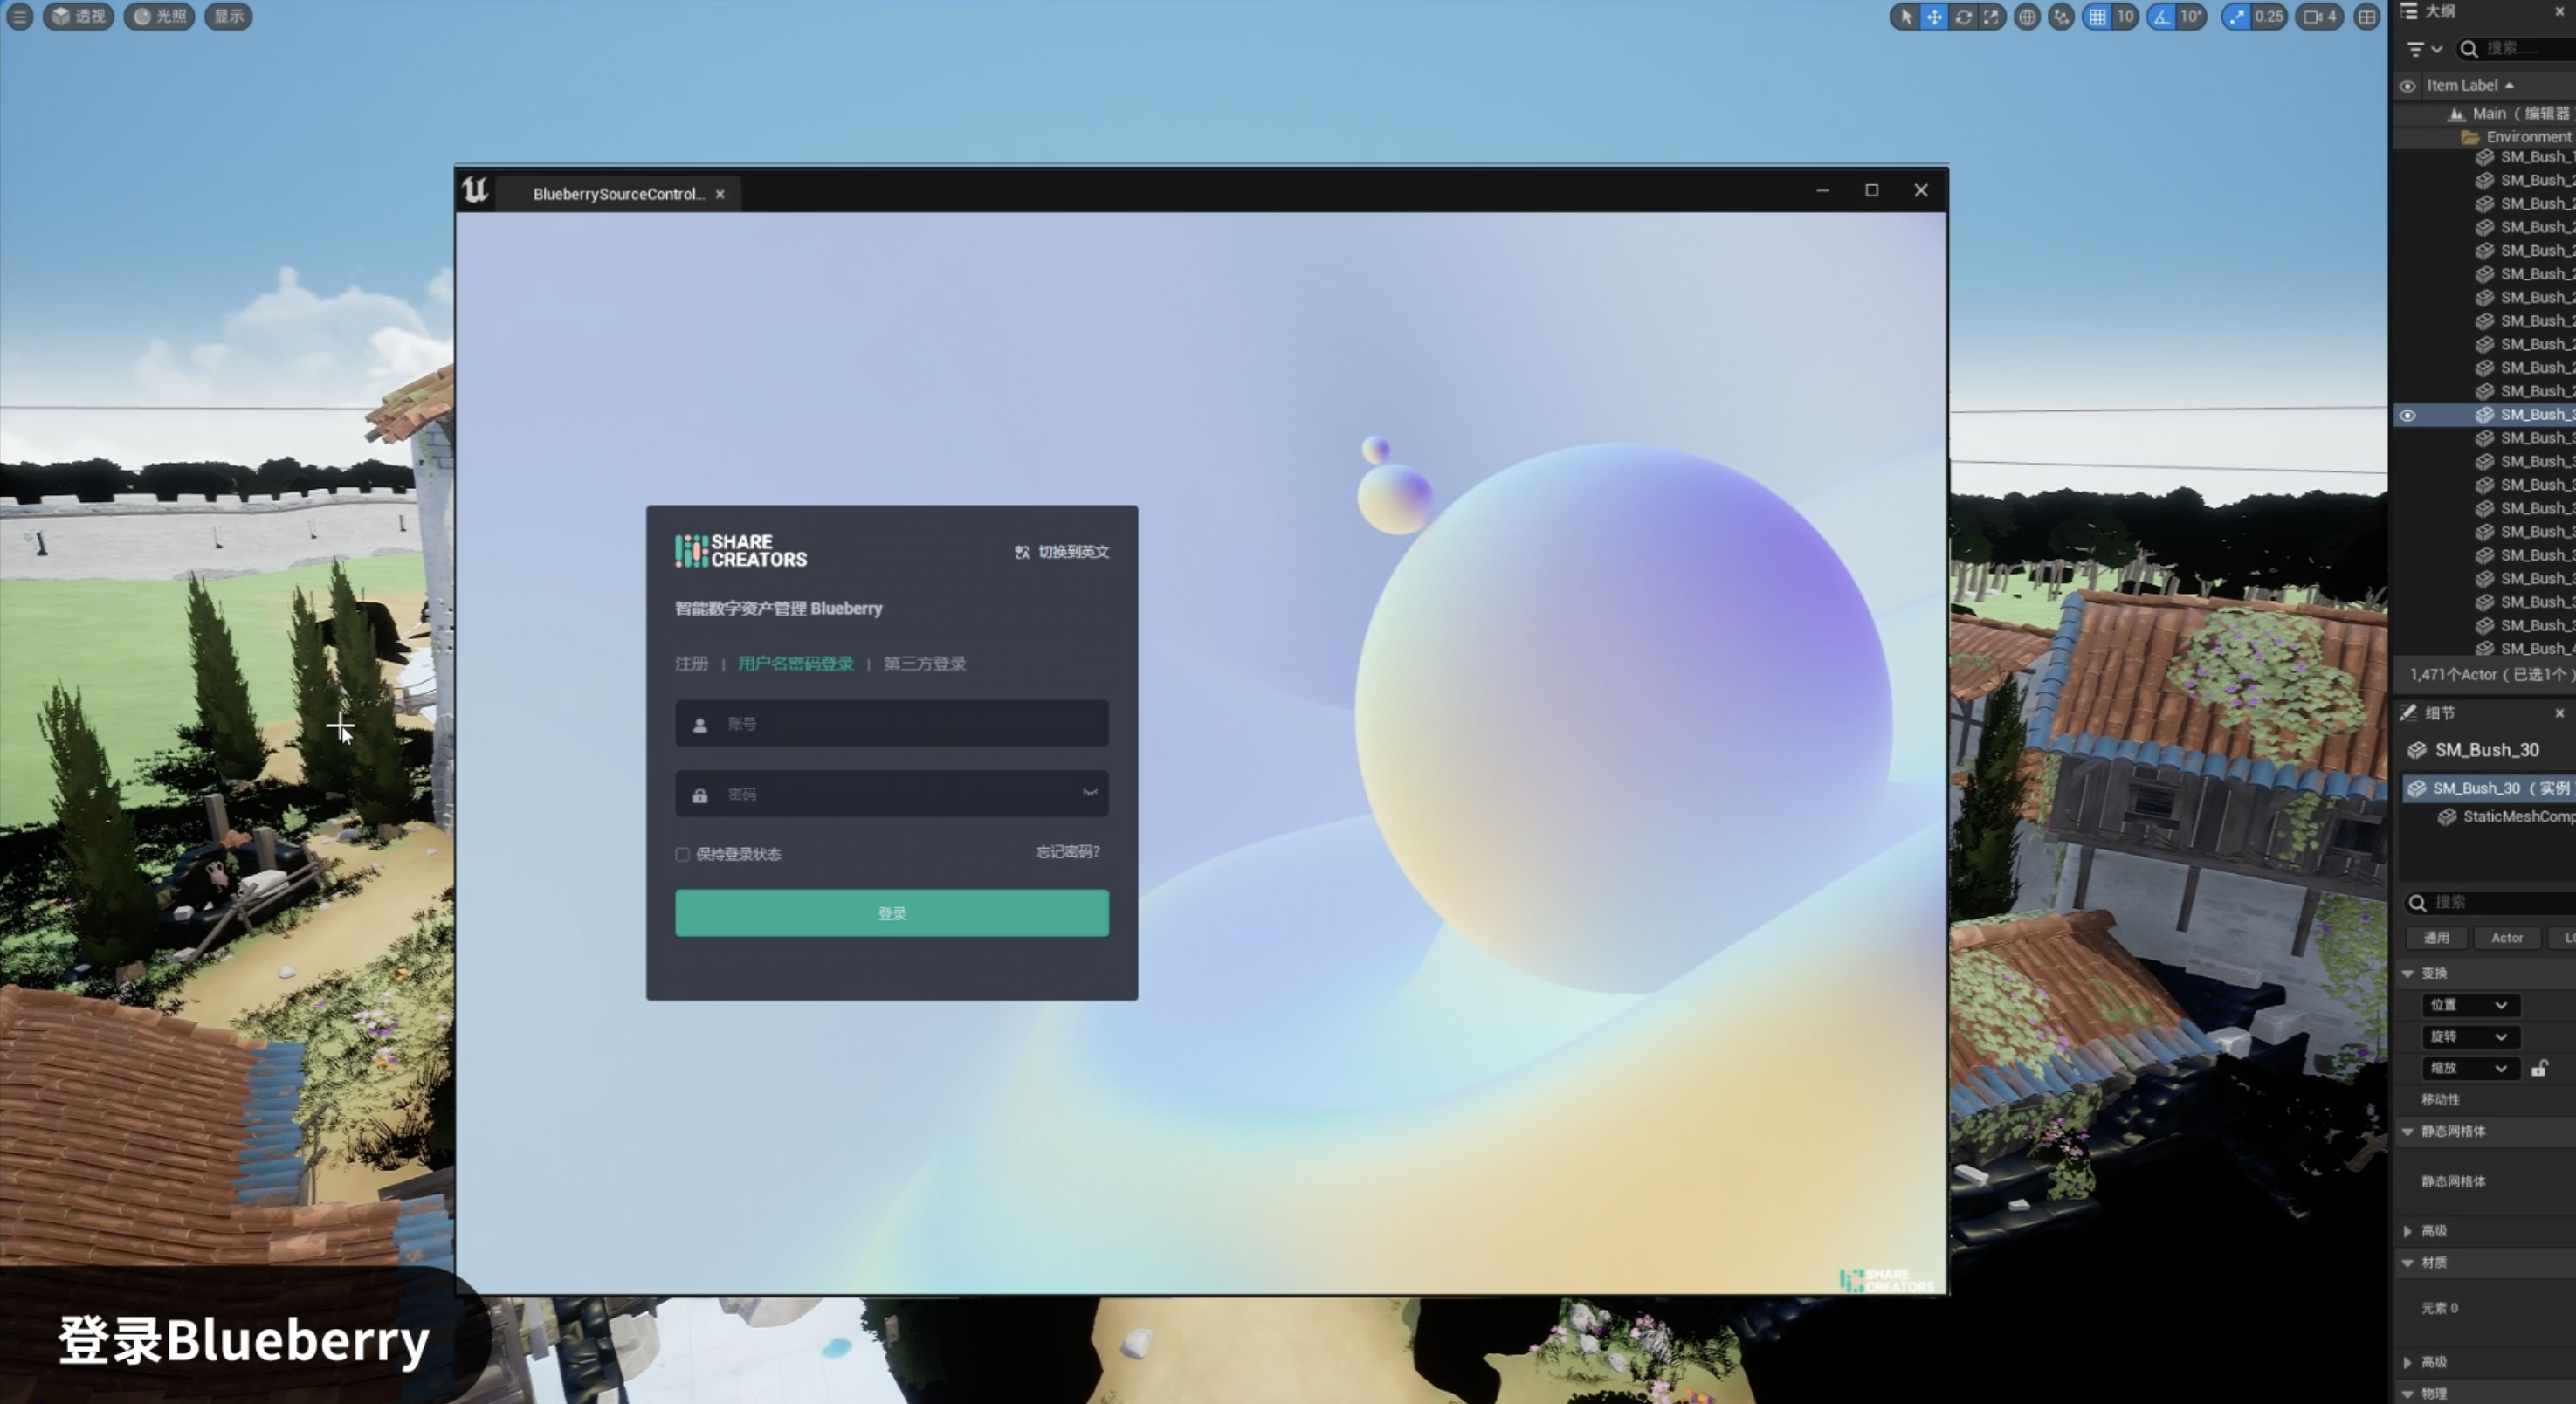This screenshot has width=2576, height=1404.
Task: Open rotation snap value 10° menu
Action: click(x=2191, y=16)
